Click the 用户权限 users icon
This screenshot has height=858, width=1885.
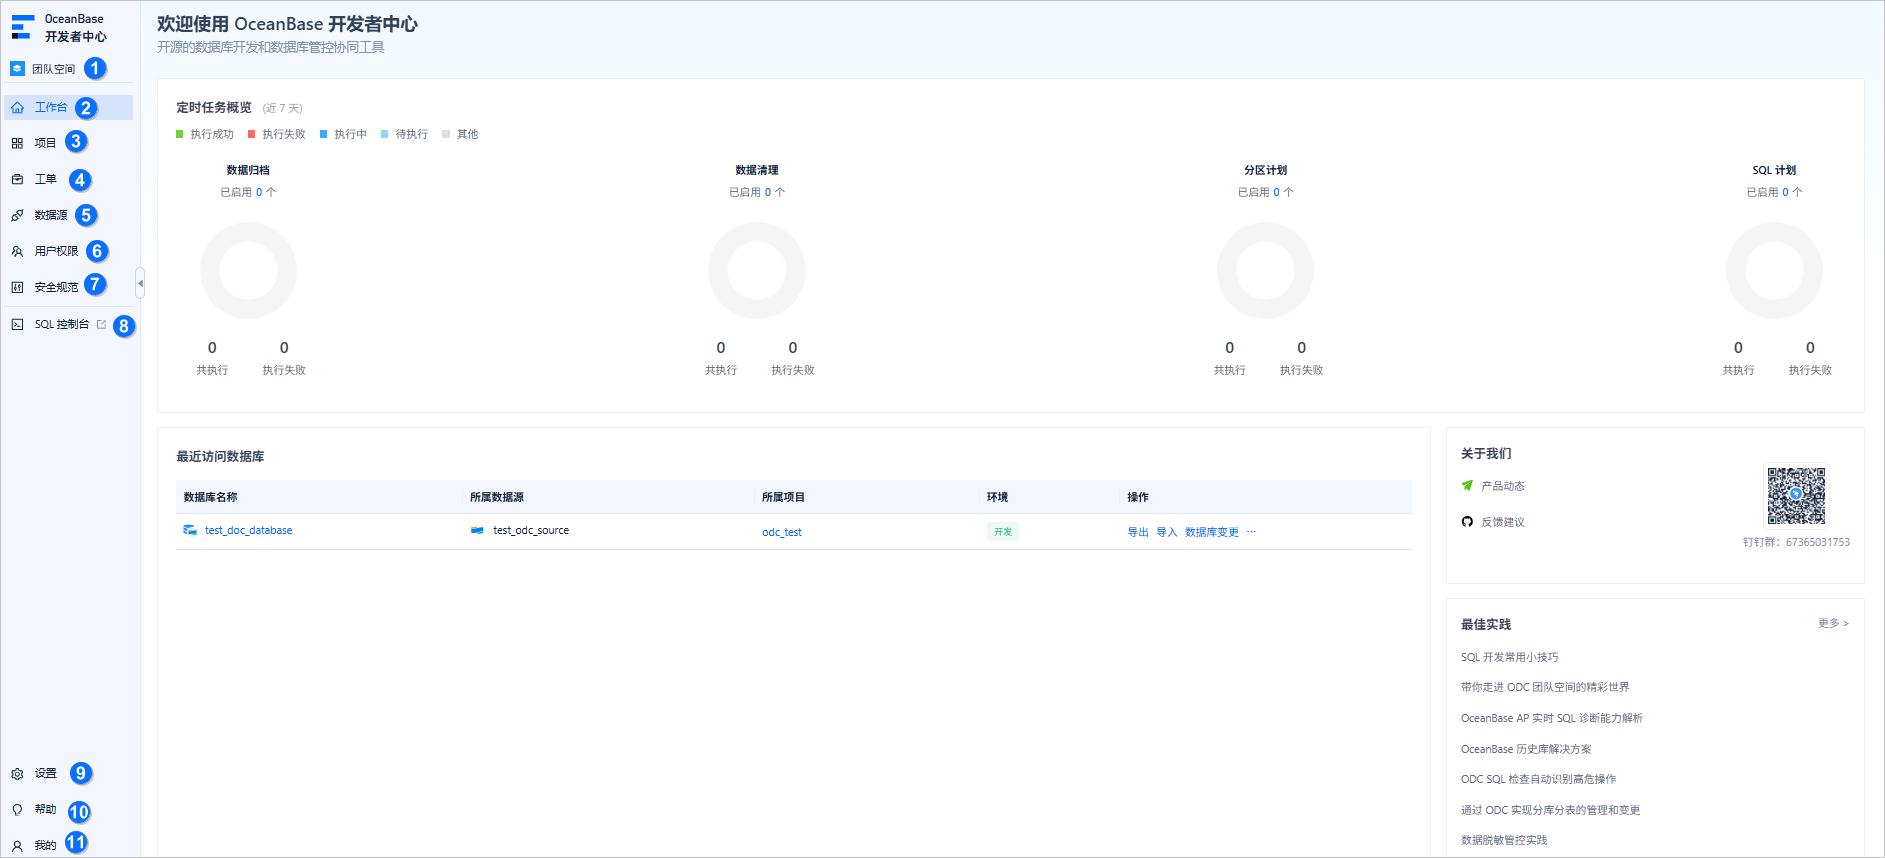(17, 251)
